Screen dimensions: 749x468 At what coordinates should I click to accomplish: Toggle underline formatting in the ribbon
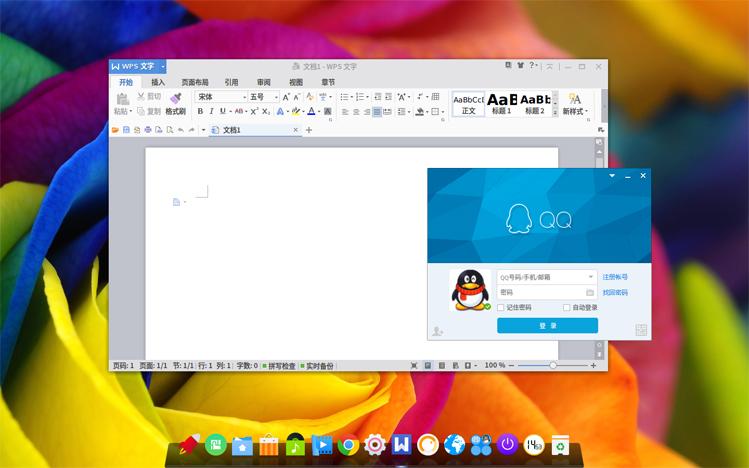pos(223,111)
